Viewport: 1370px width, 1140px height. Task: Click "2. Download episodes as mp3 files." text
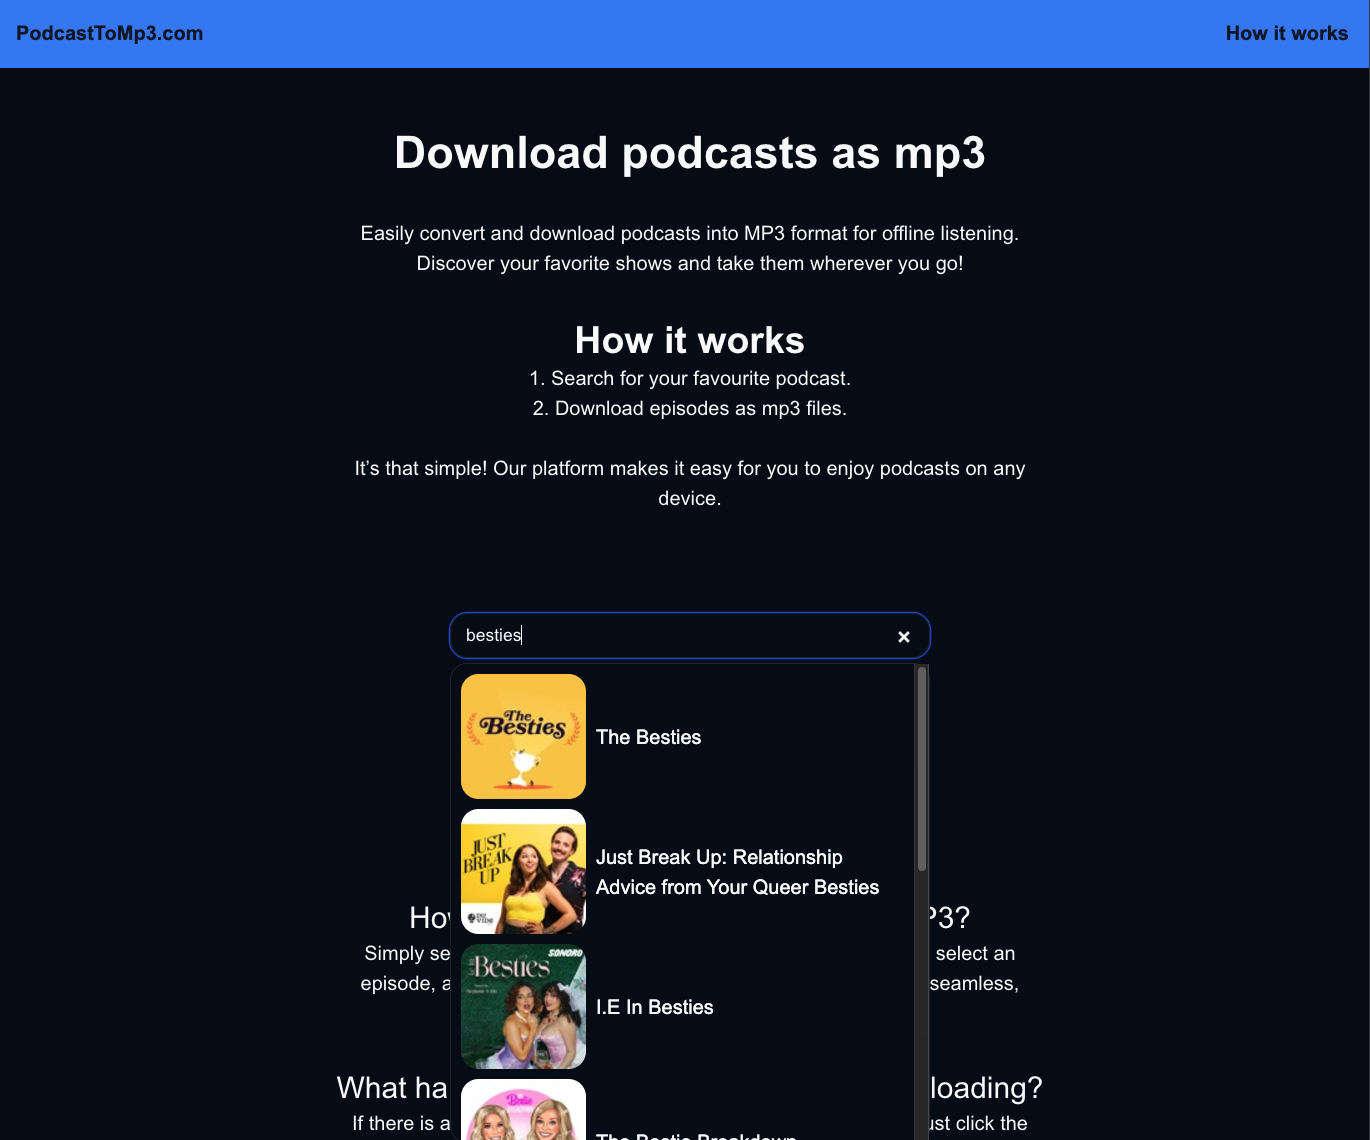click(690, 408)
